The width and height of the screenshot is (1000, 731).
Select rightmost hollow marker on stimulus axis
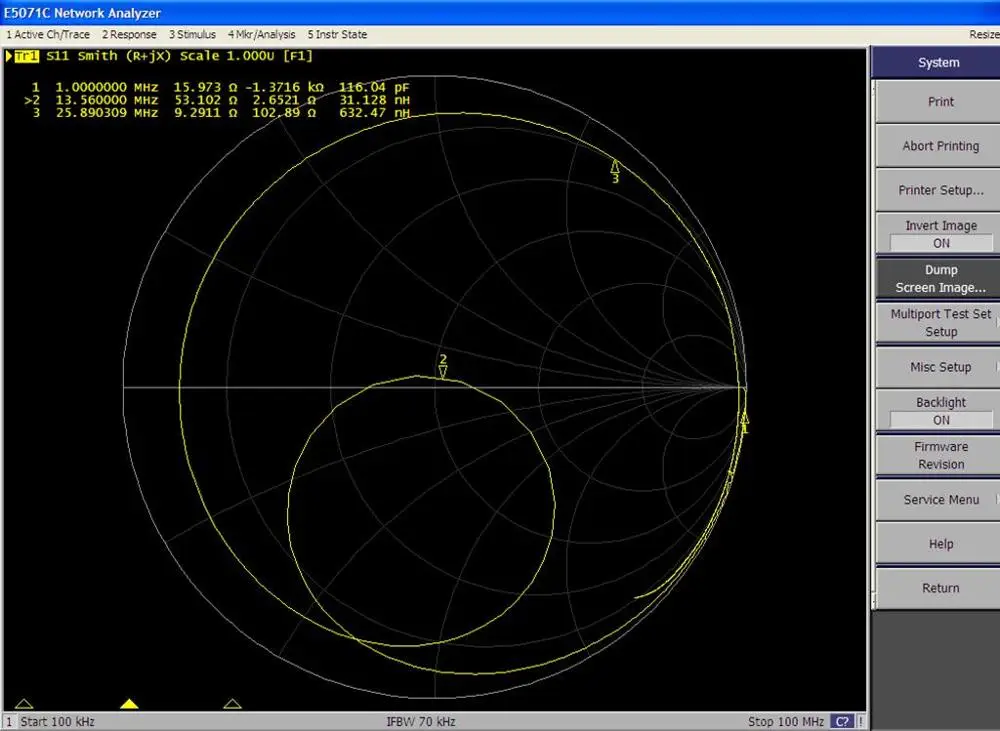pyautogui.click(x=233, y=704)
